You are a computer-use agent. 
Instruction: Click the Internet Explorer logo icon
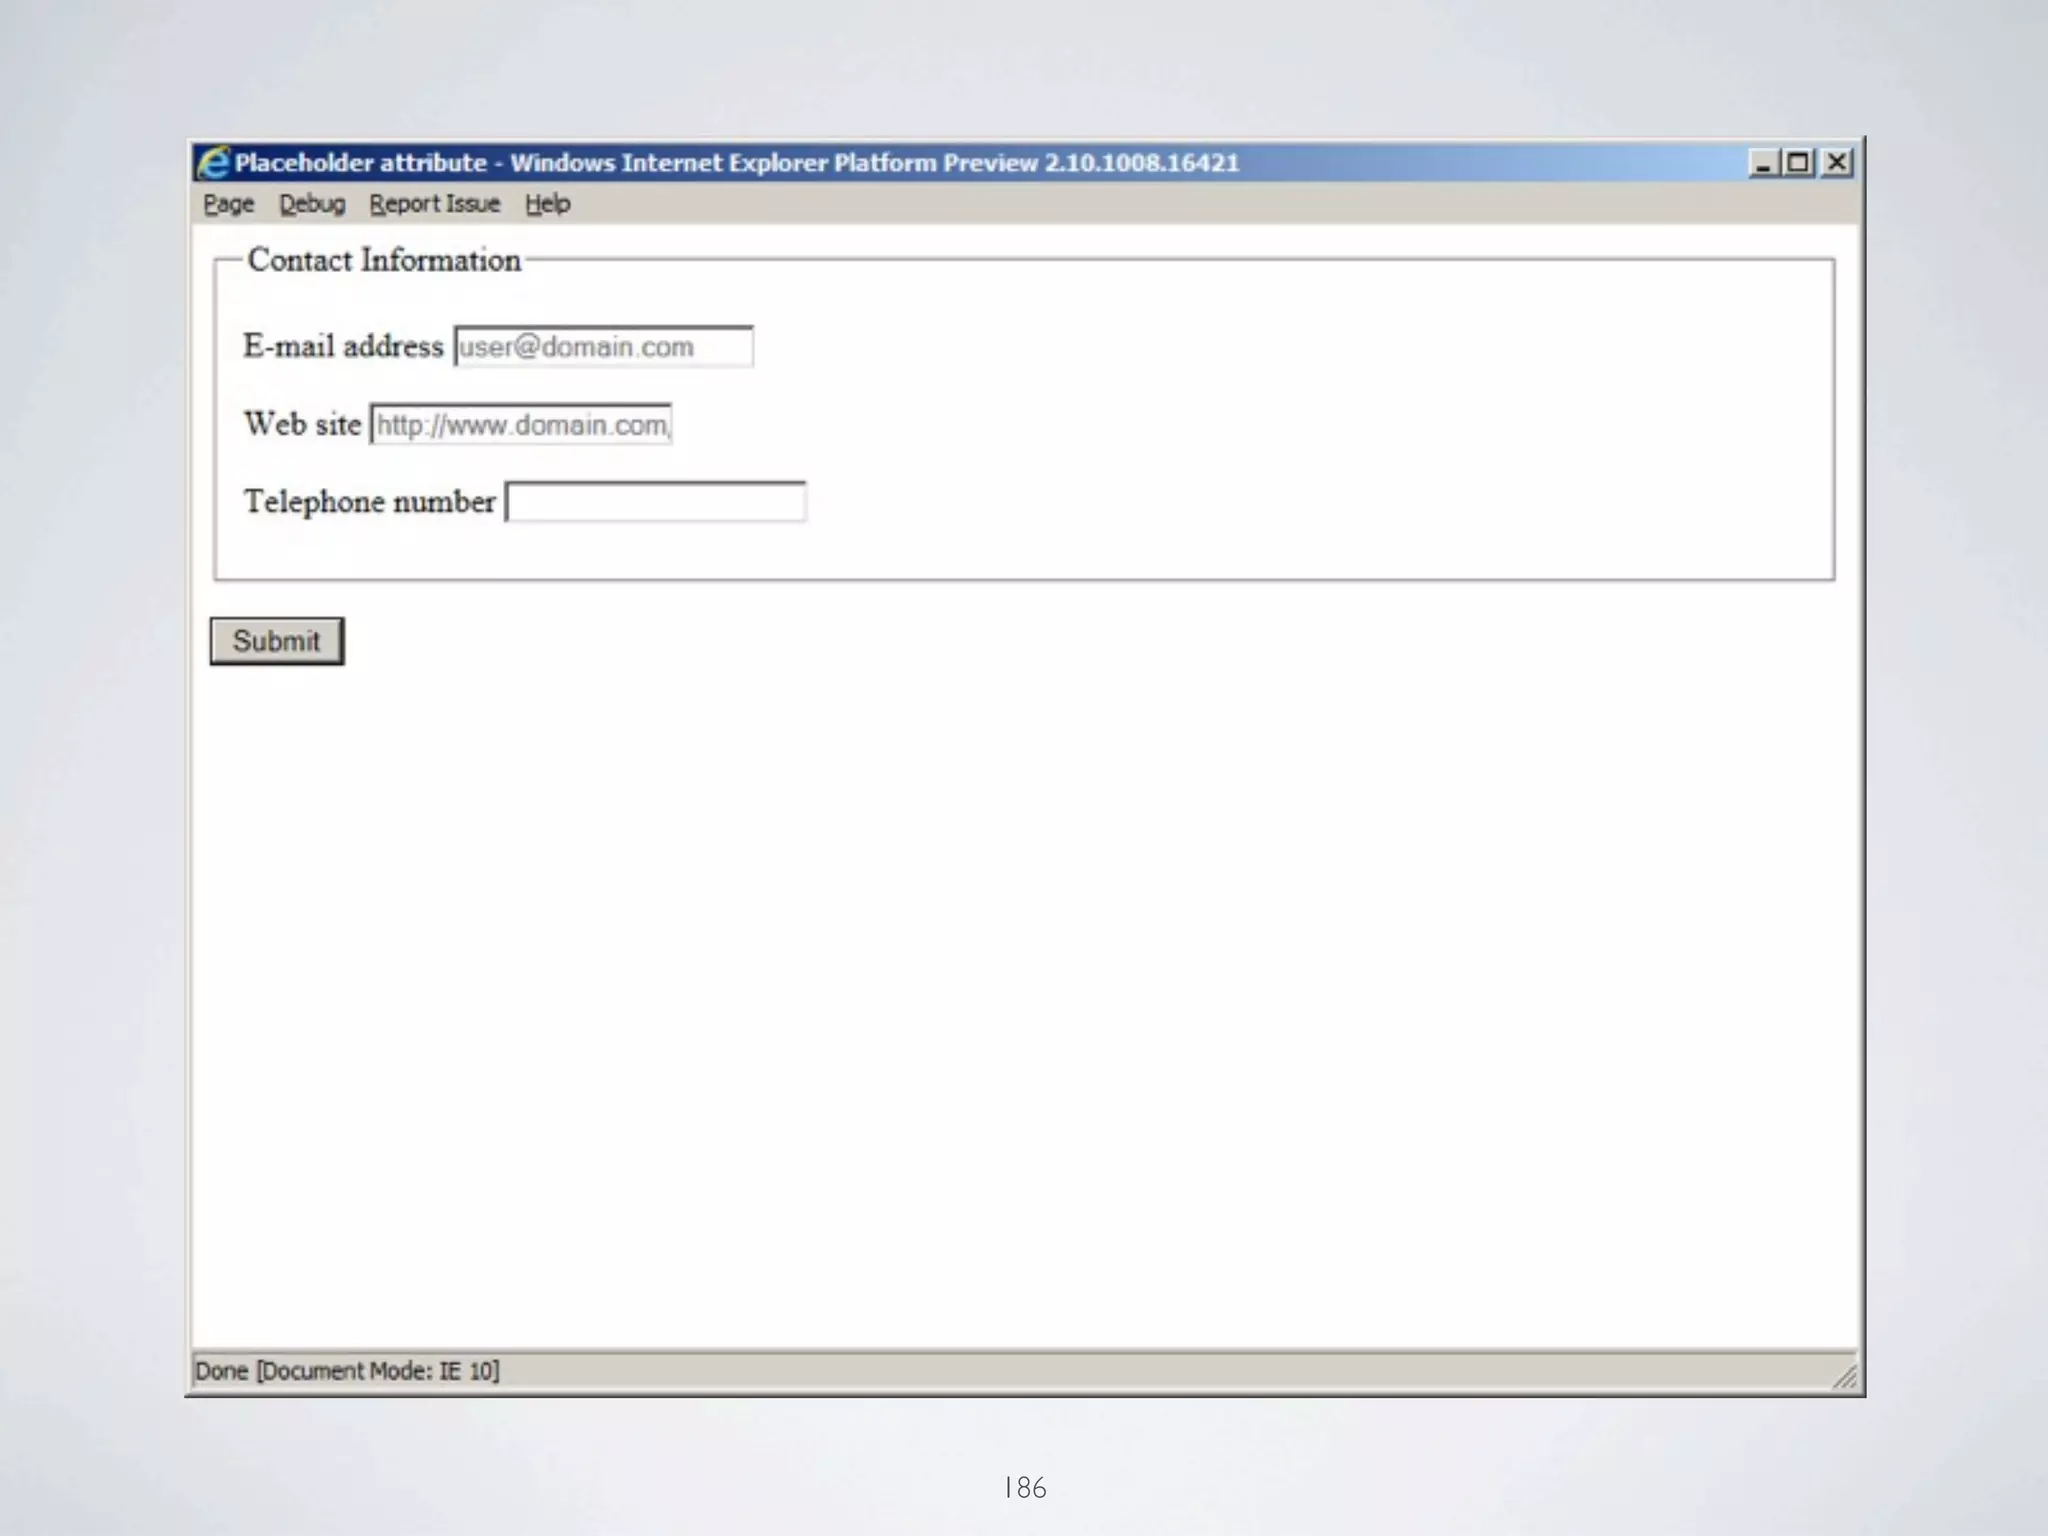pyautogui.click(x=212, y=162)
